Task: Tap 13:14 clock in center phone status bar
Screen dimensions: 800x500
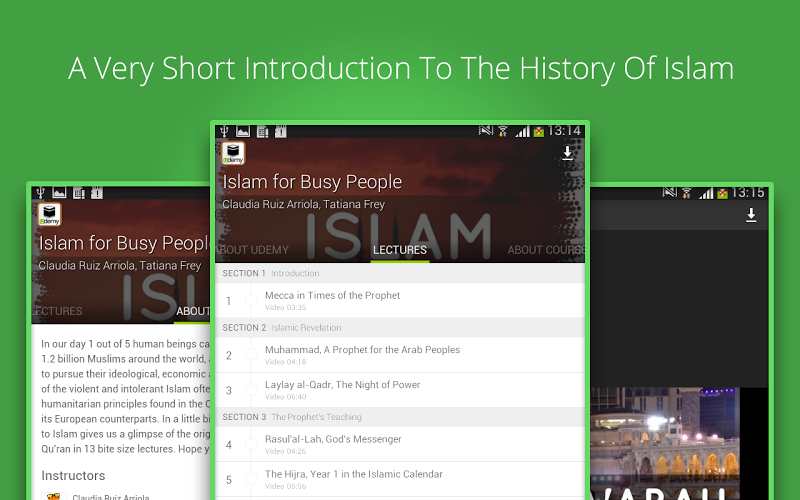Action: (564, 131)
